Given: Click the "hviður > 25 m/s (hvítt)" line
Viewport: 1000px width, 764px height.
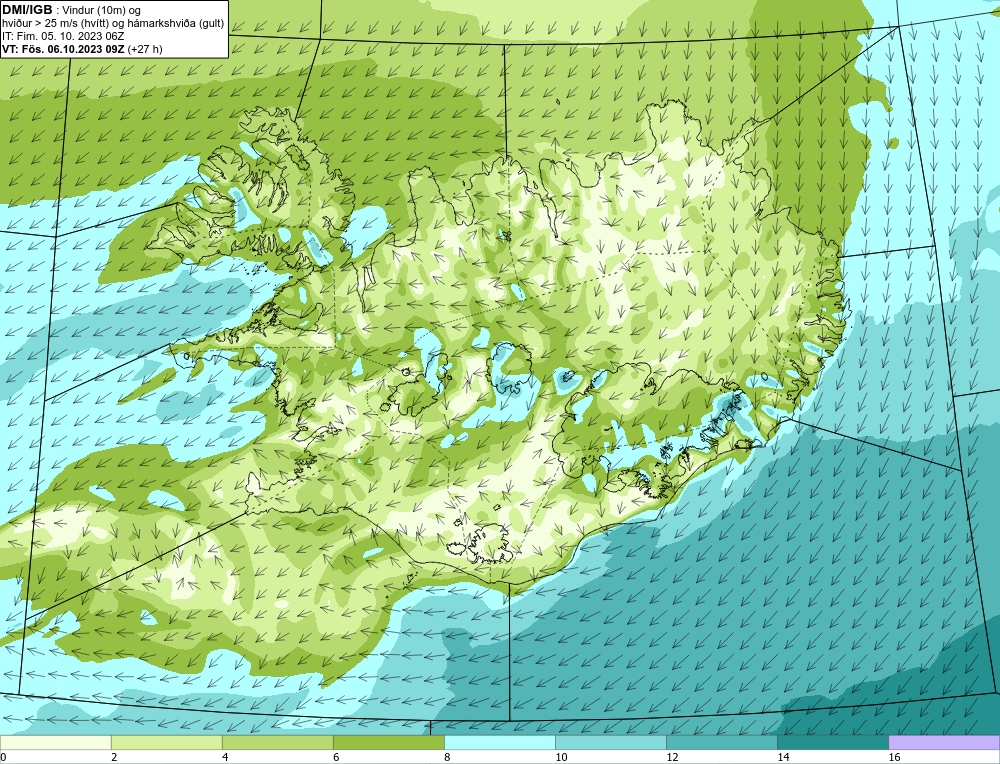Looking at the screenshot, I should pyautogui.click(x=56, y=23).
